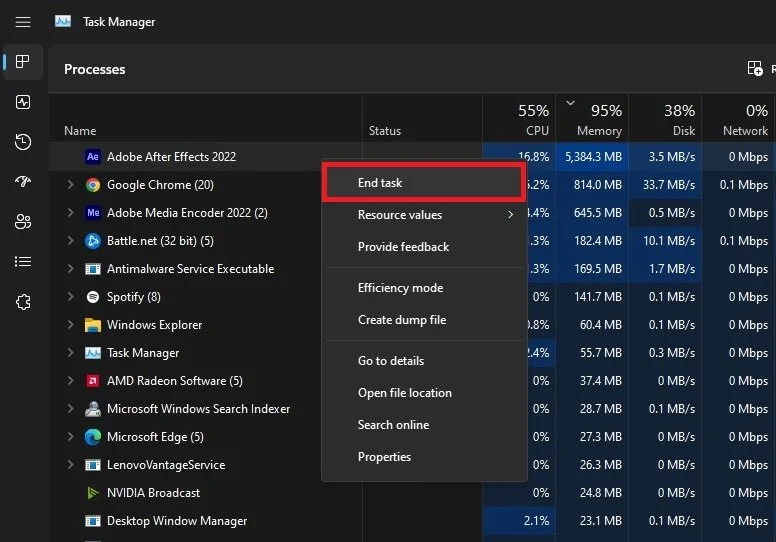Sort by the Network column header
This screenshot has height=542, width=776.
(738, 119)
